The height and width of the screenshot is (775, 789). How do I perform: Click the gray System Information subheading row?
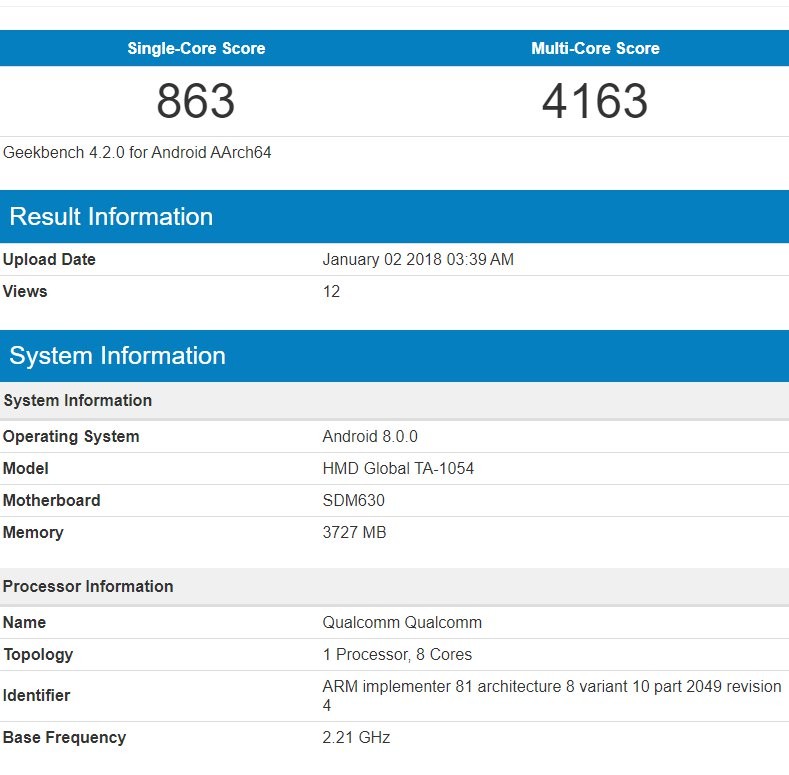[x=394, y=401]
